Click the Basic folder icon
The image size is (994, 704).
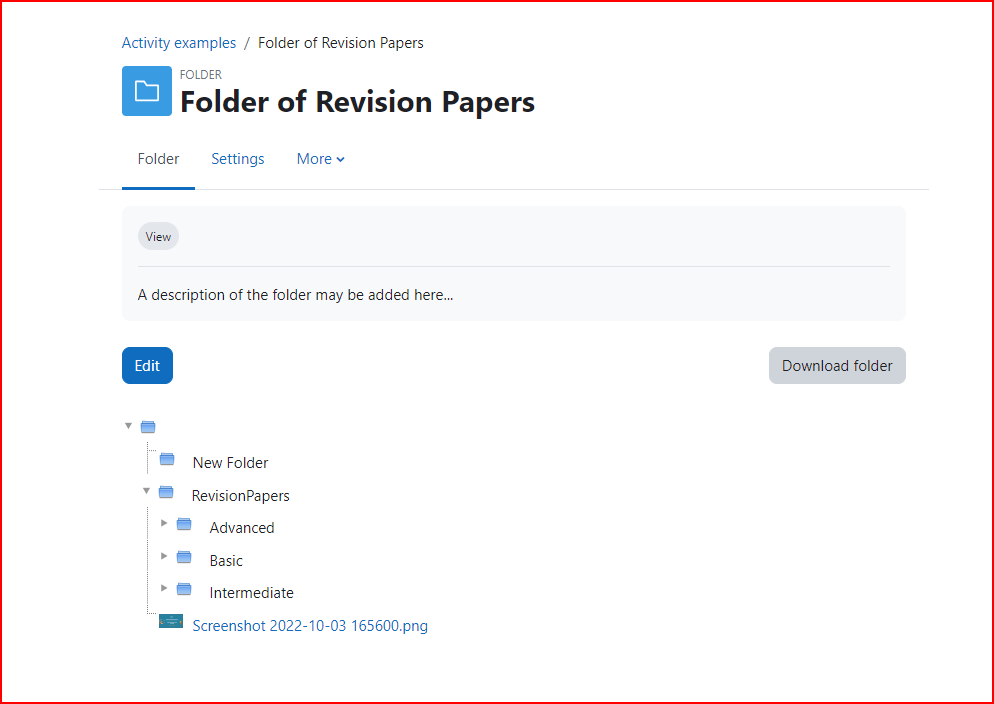184,557
